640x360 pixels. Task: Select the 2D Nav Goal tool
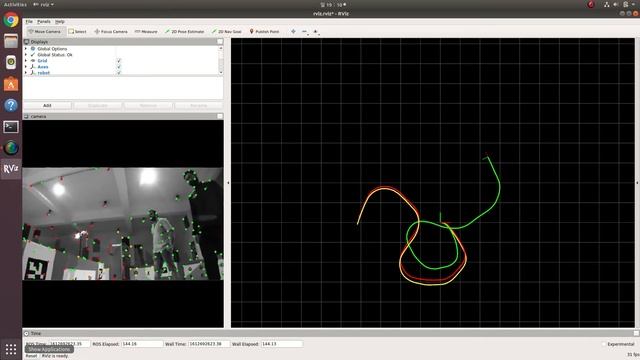[x=227, y=31]
